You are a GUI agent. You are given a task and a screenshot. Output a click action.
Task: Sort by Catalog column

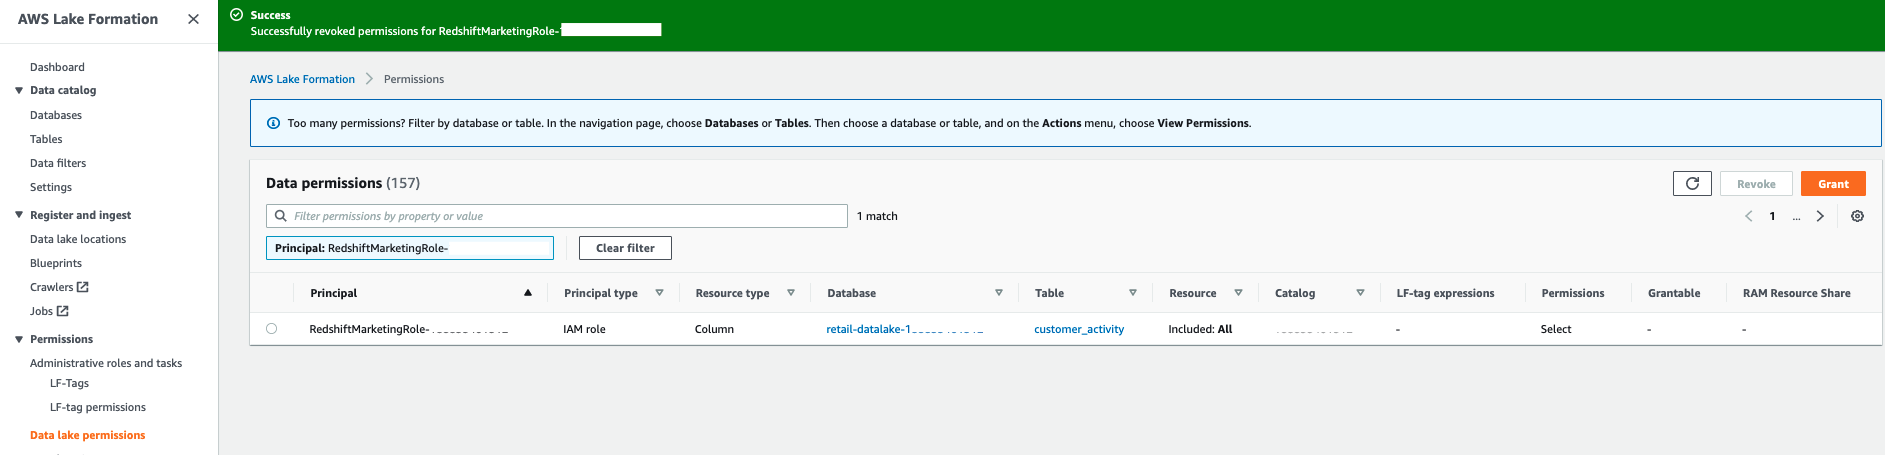1360,293
